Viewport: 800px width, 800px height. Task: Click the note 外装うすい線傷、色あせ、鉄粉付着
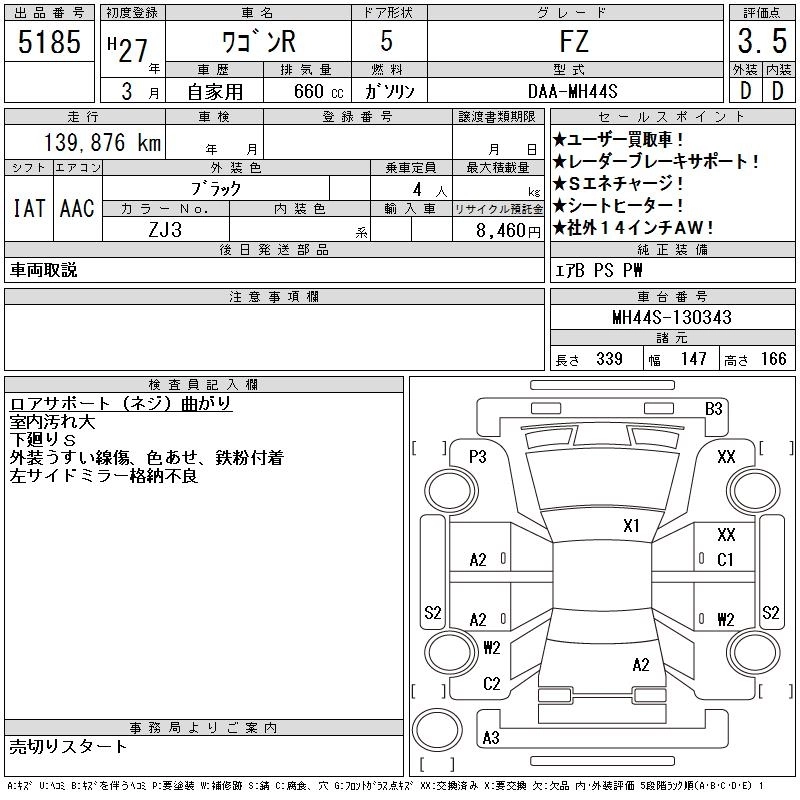(x=146, y=458)
